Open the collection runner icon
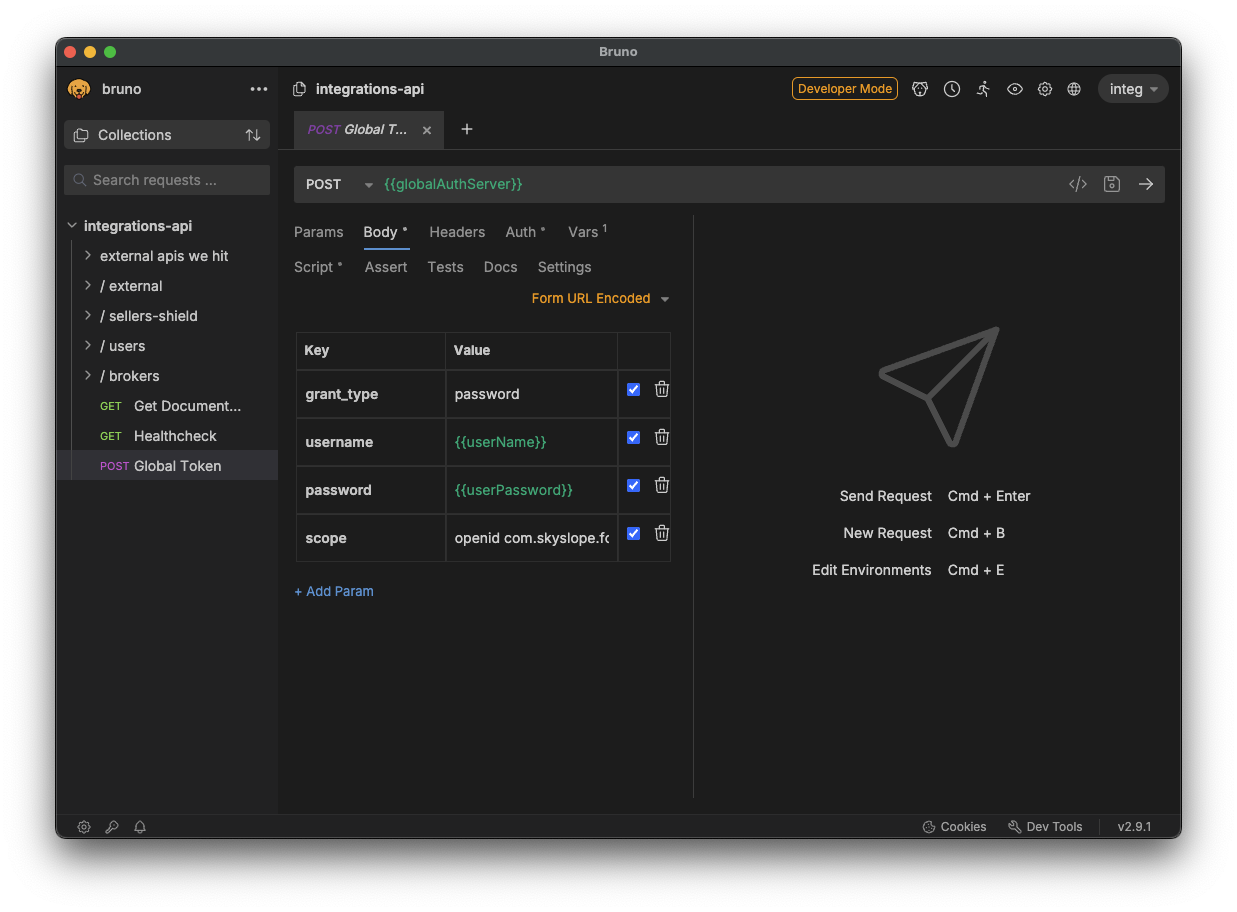This screenshot has width=1237, height=912. [x=983, y=89]
